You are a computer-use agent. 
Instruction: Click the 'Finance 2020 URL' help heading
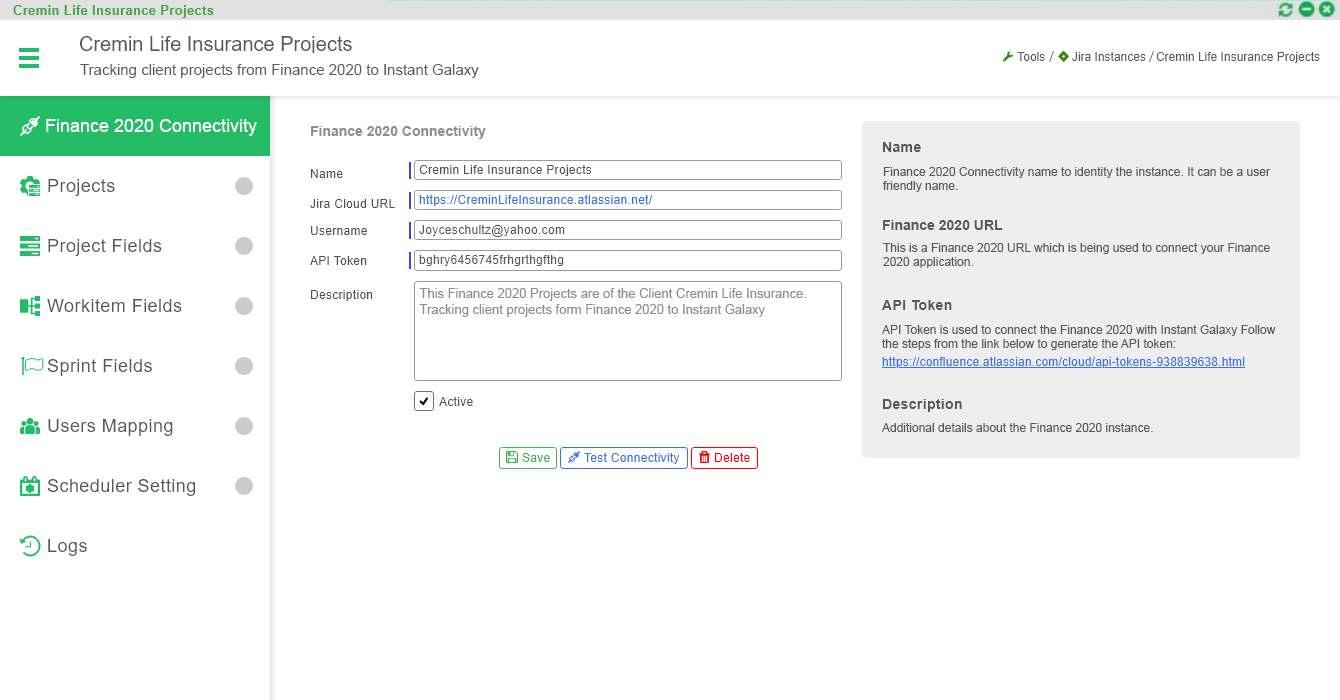click(x=942, y=225)
